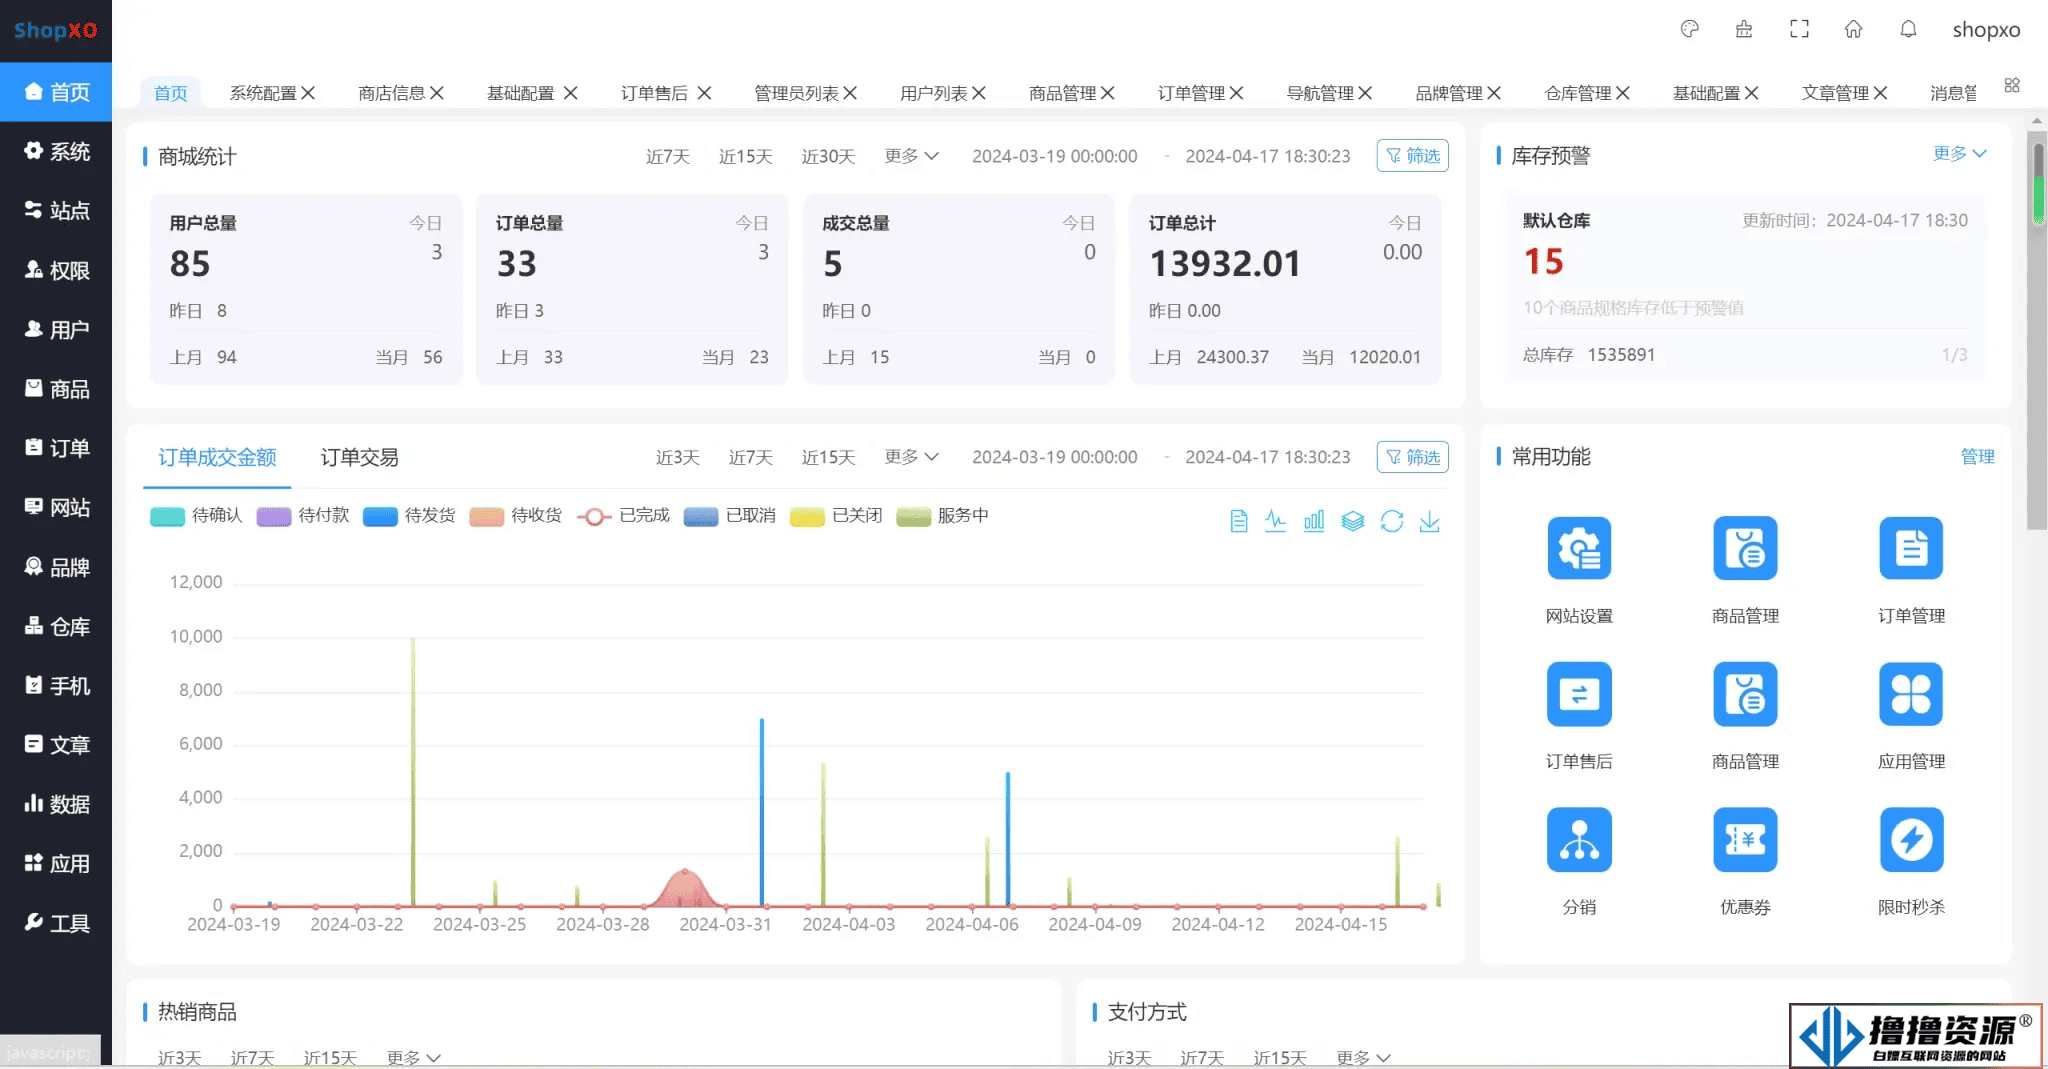Open the notifications bell icon
The width and height of the screenshot is (2048, 1069).
pyautogui.click(x=1908, y=29)
